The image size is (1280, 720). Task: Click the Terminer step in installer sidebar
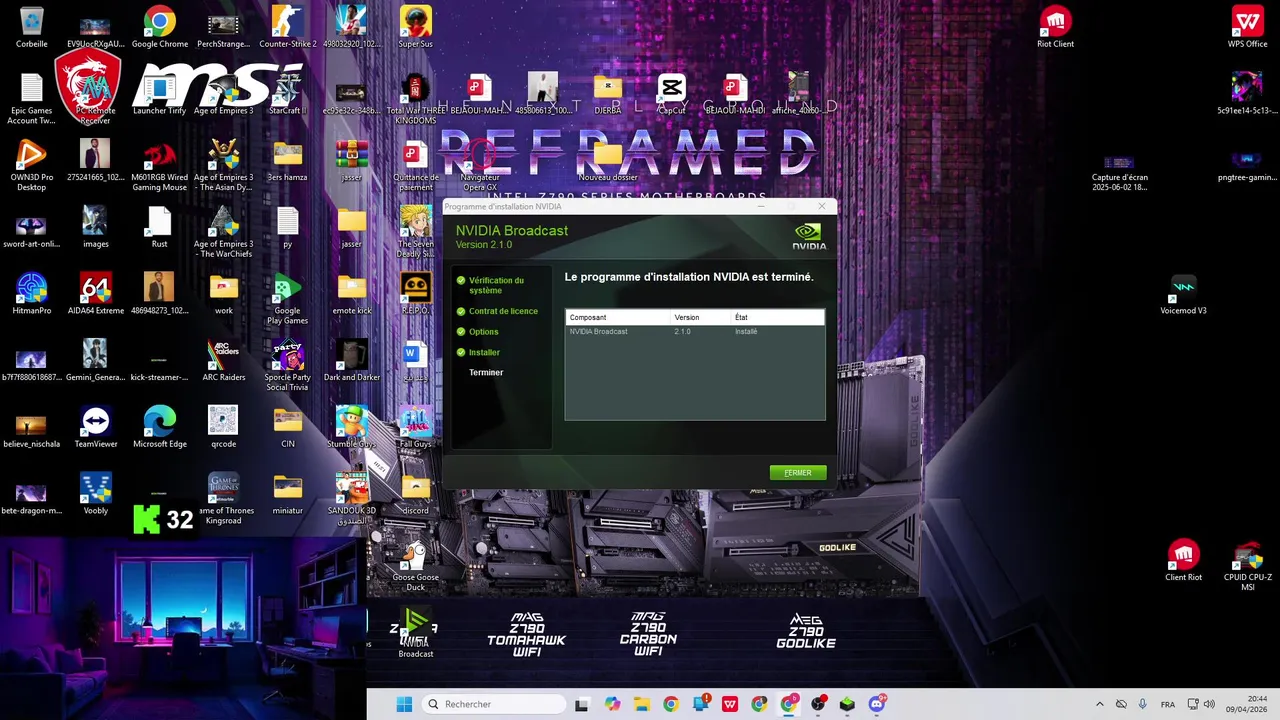coord(486,372)
